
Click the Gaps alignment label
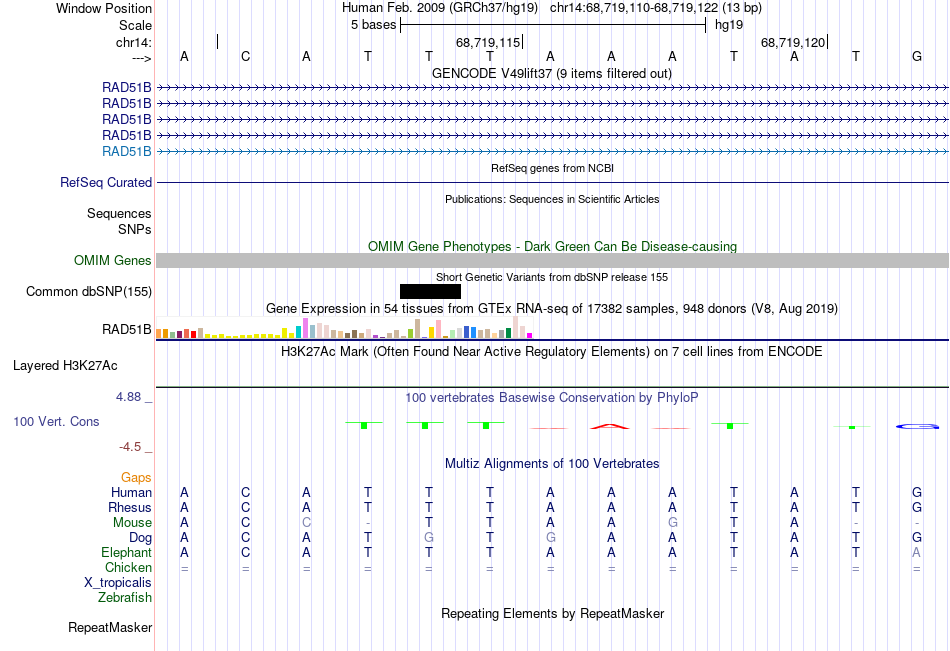[136, 478]
